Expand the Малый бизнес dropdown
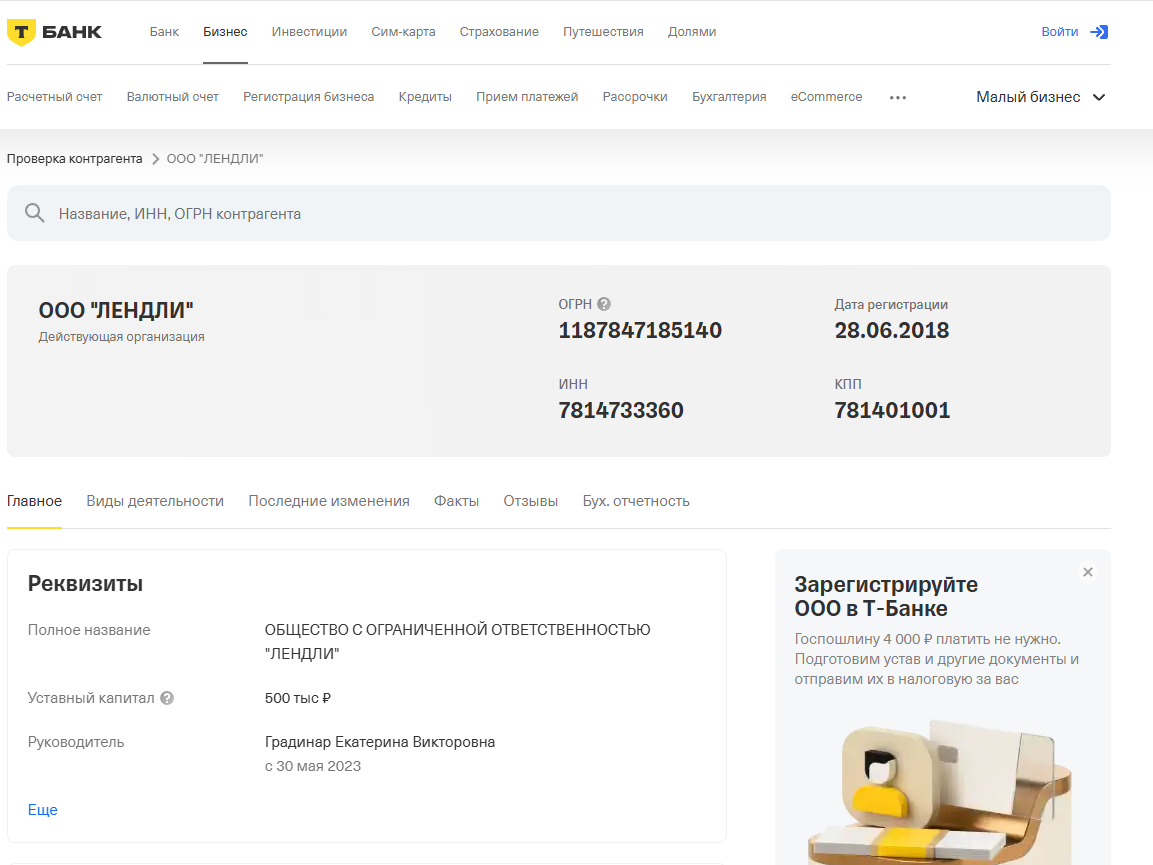The image size is (1153, 865). click(1040, 97)
